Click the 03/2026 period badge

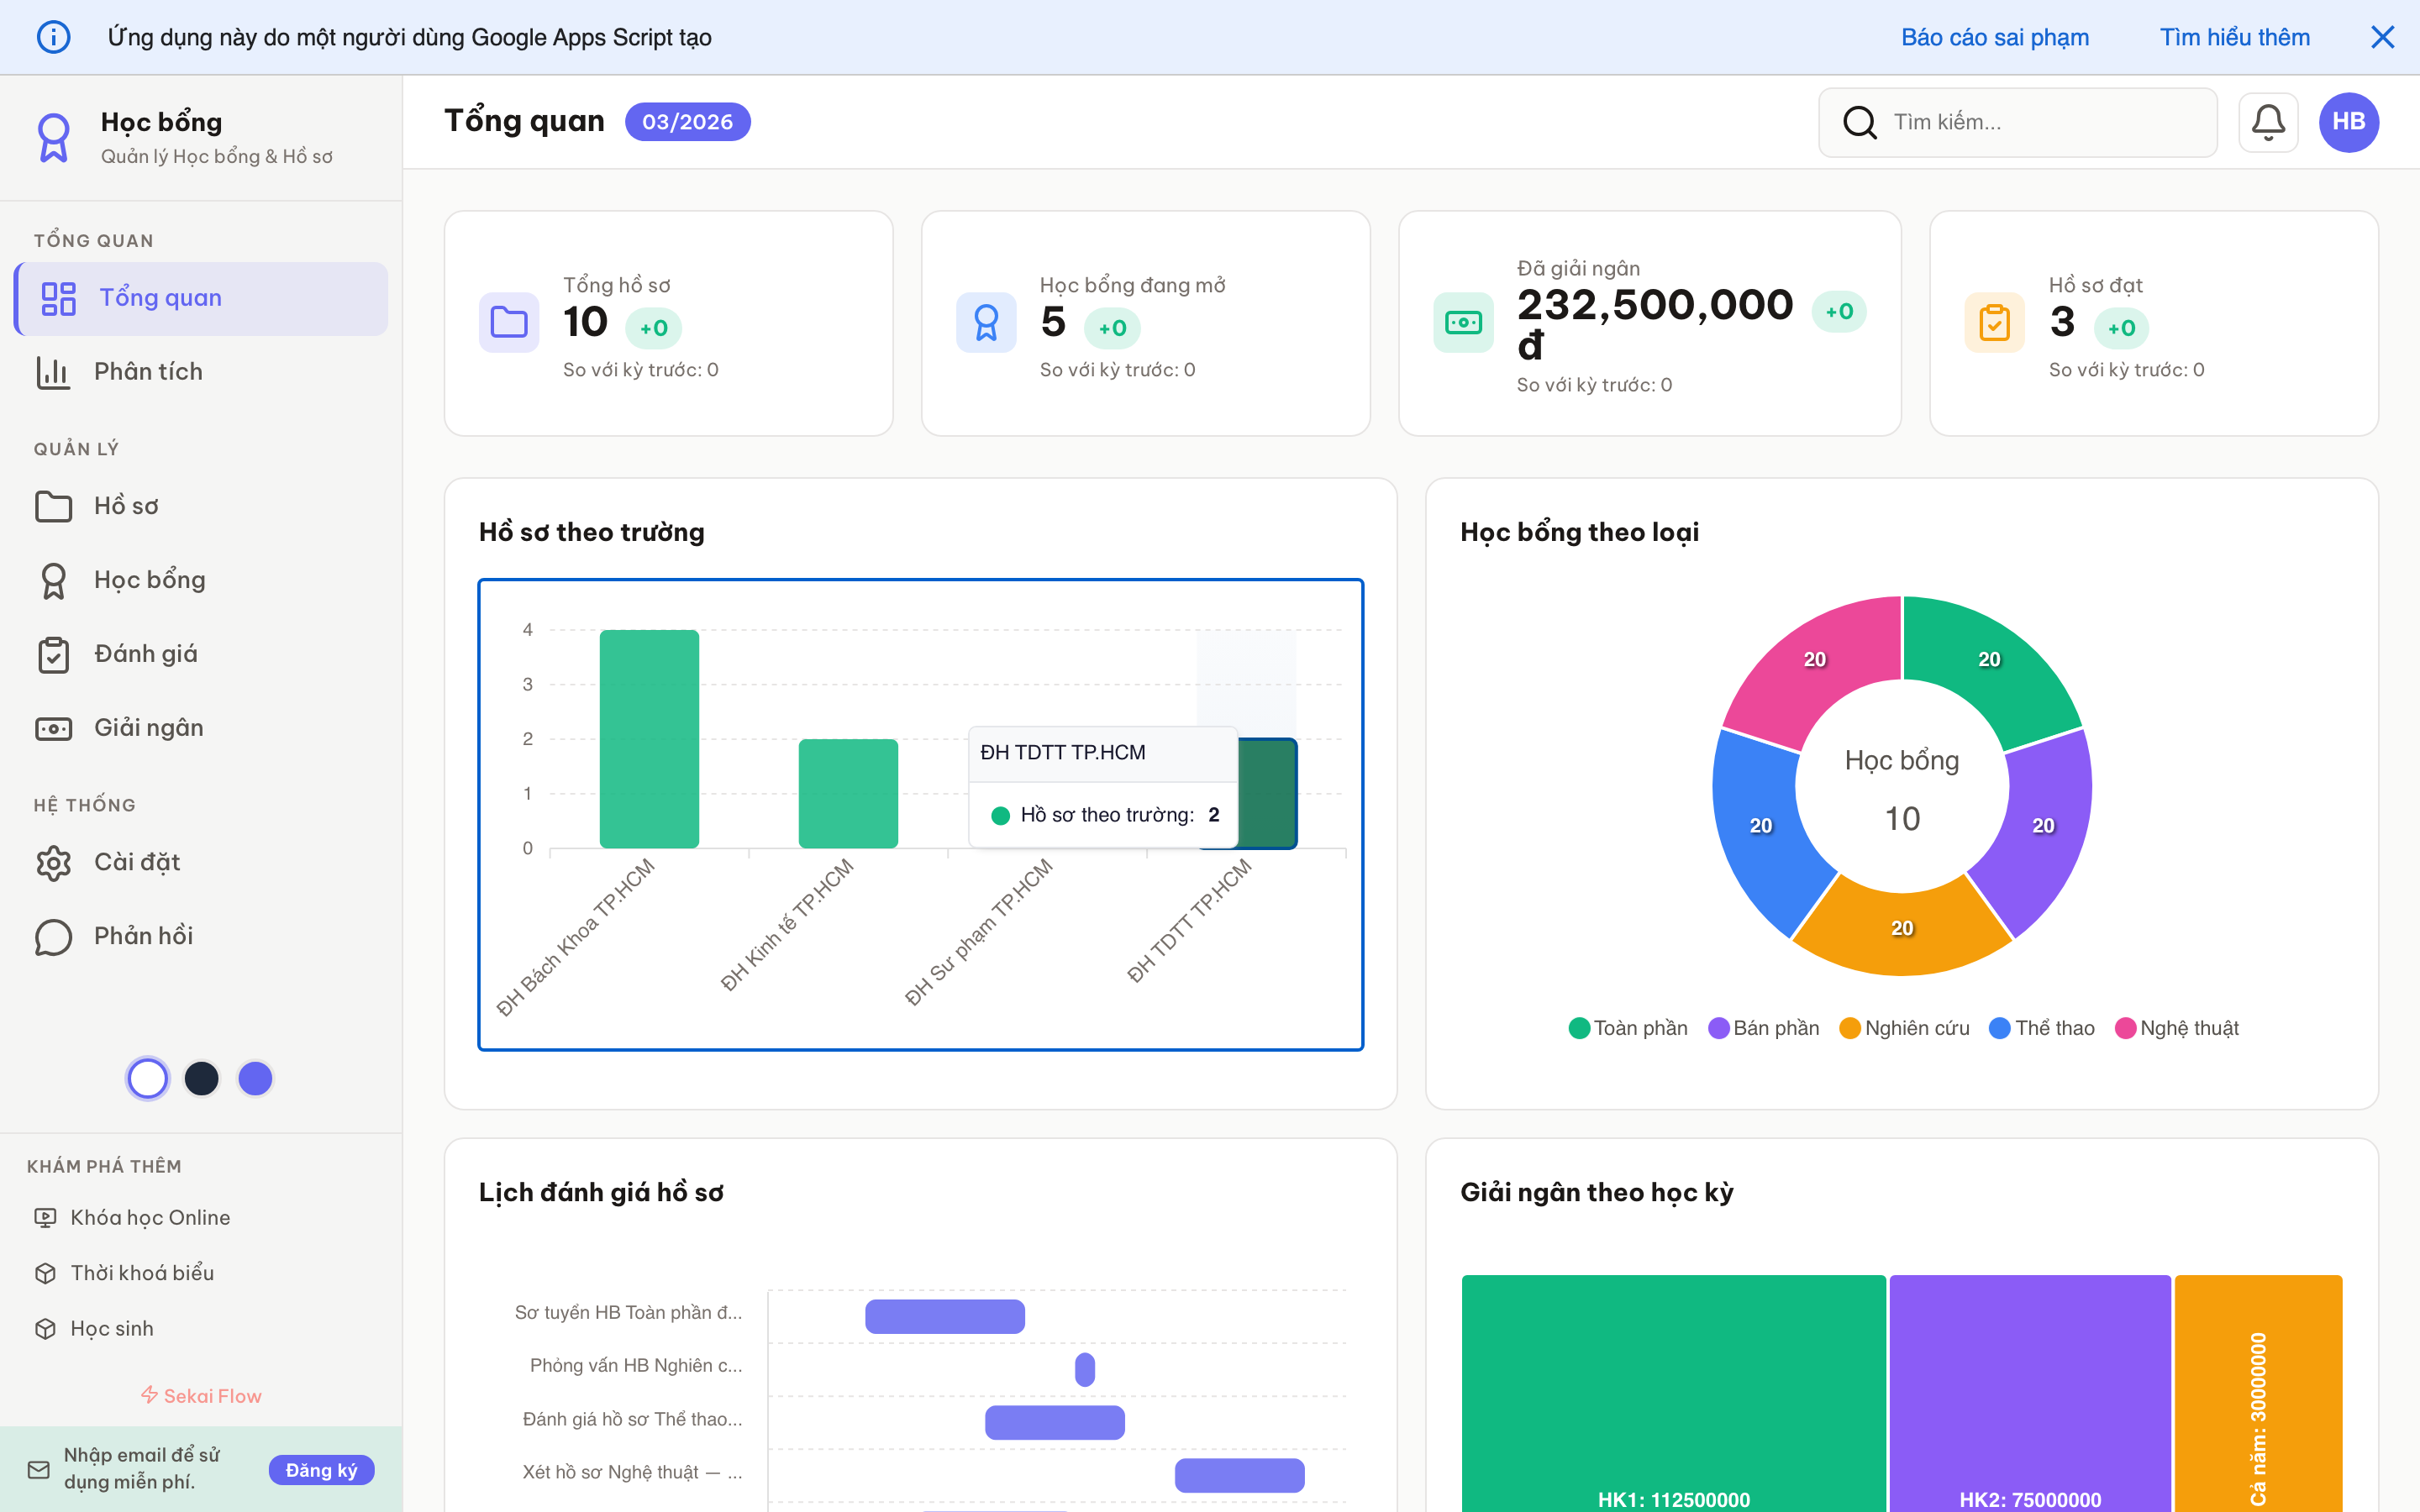click(688, 122)
